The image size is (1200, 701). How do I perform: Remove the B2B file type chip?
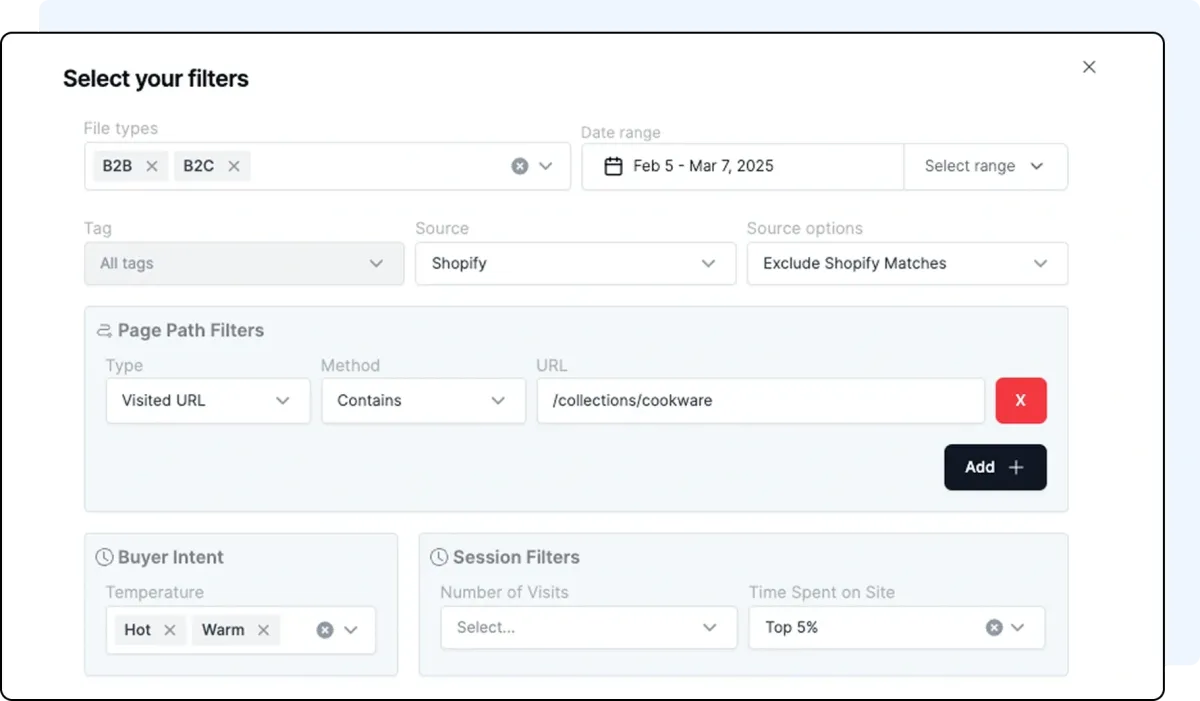tap(152, 166)
